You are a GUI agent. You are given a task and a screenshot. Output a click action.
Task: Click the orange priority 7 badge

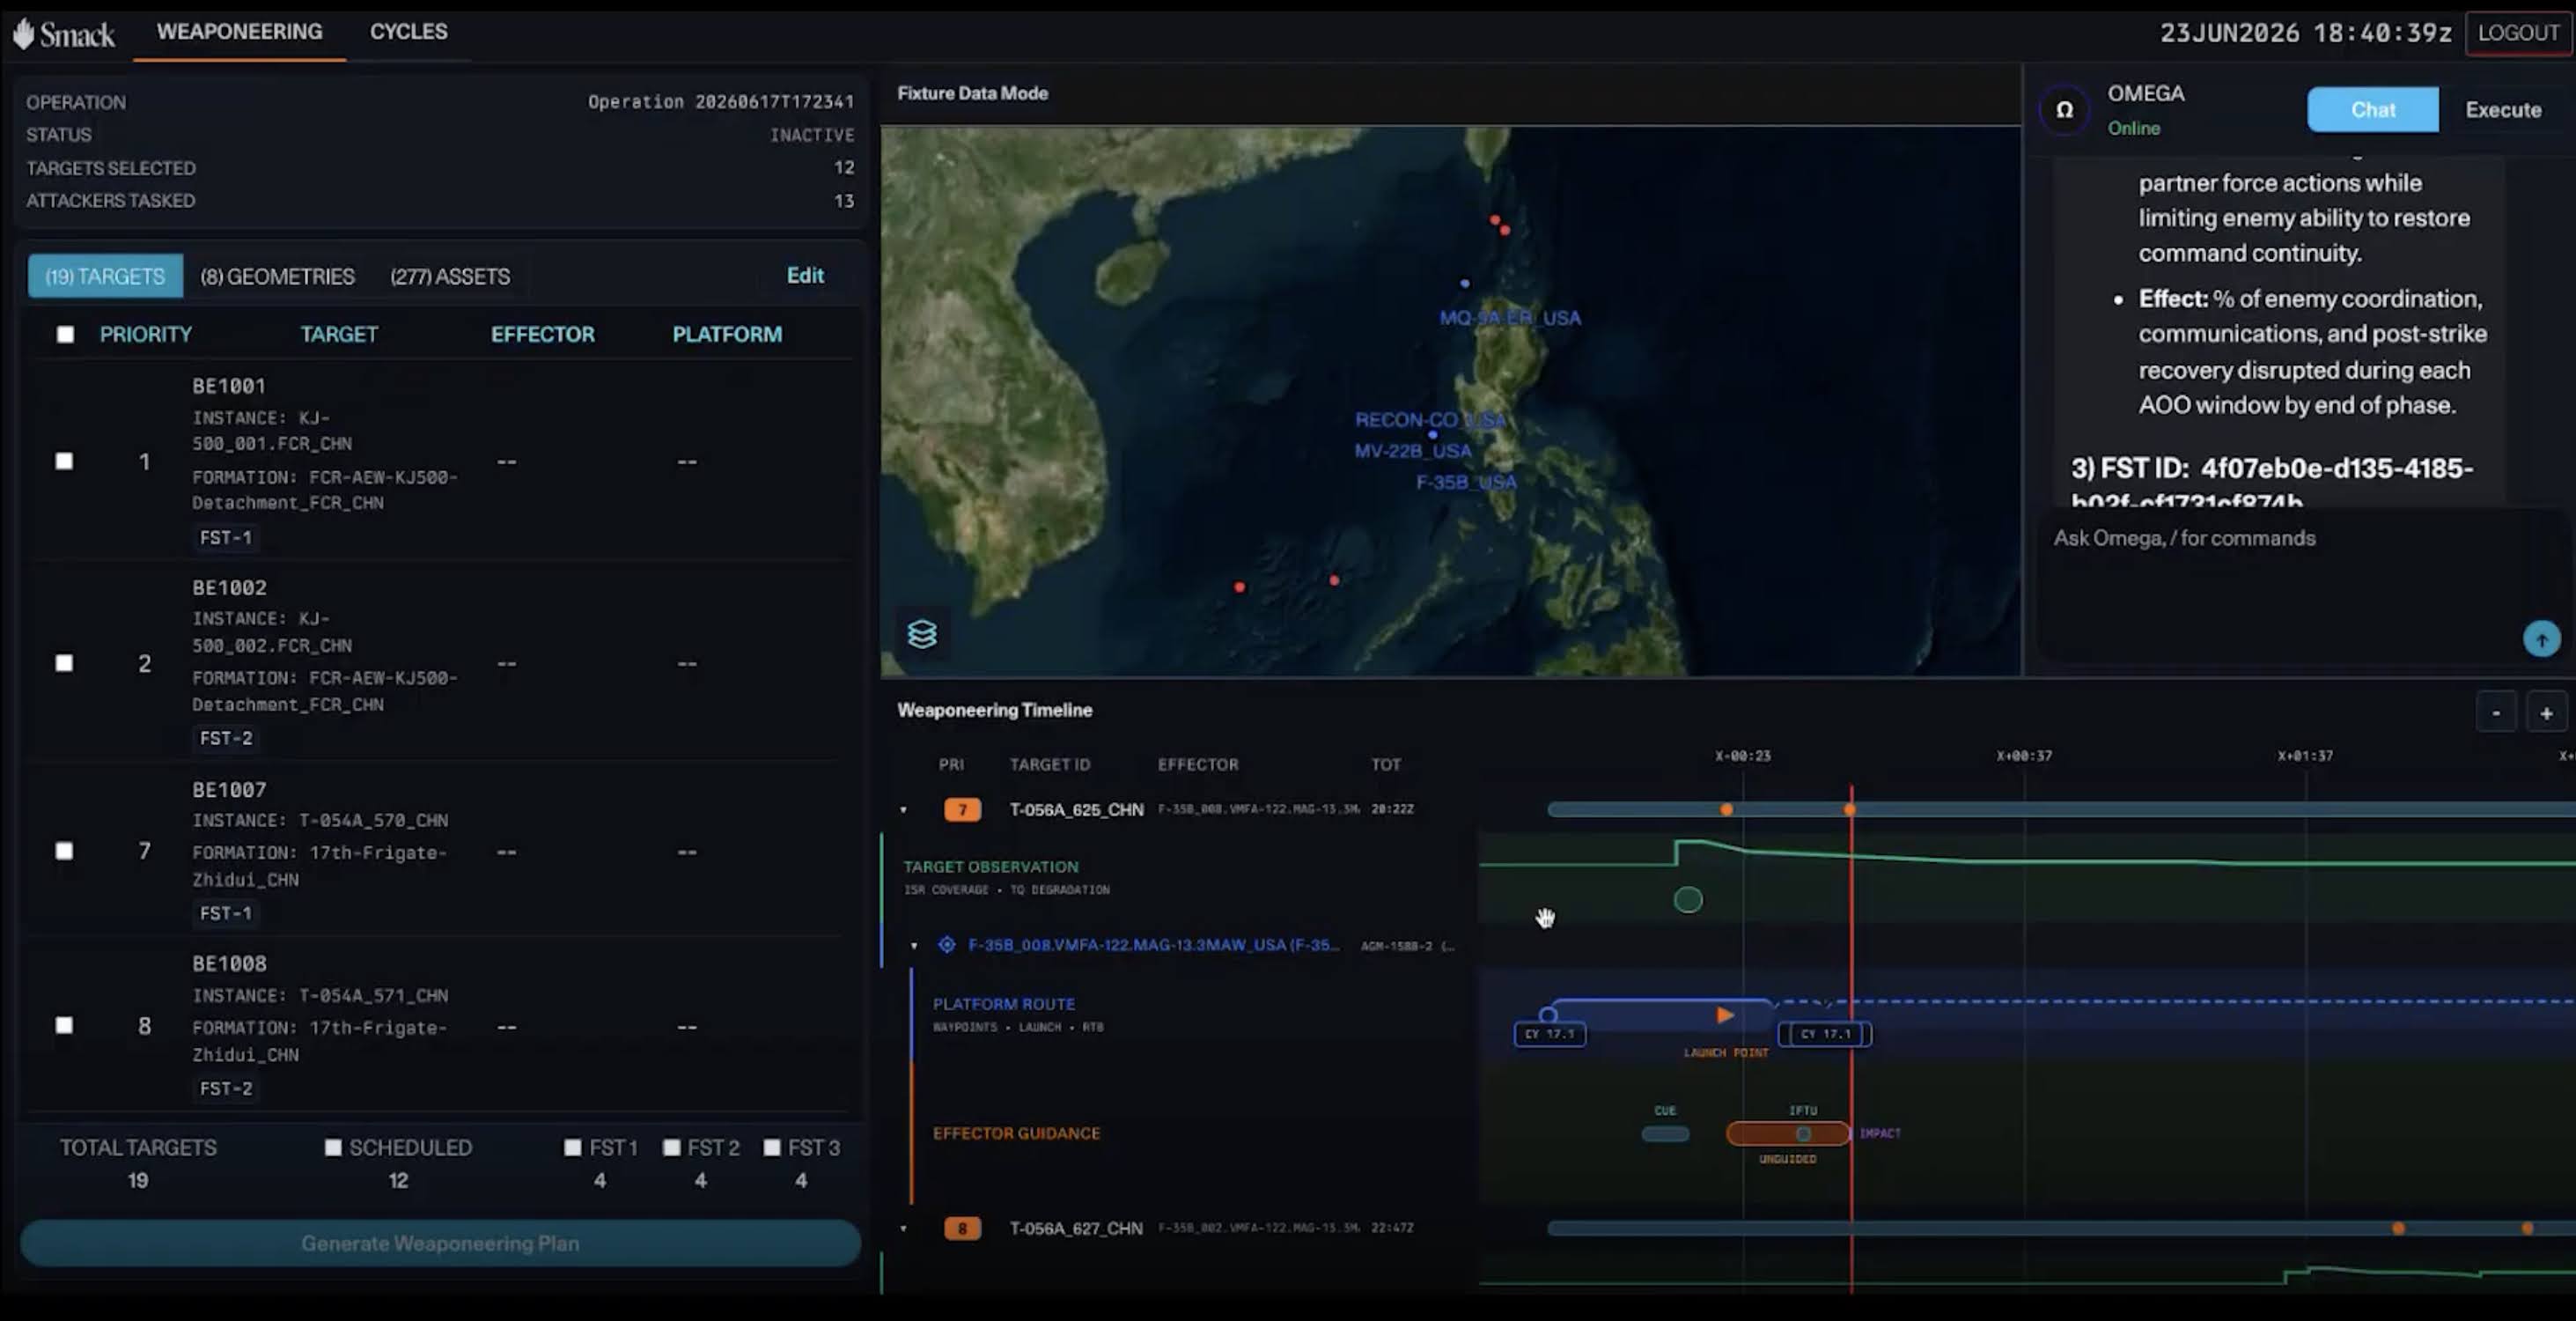click(x=962, y=809)
